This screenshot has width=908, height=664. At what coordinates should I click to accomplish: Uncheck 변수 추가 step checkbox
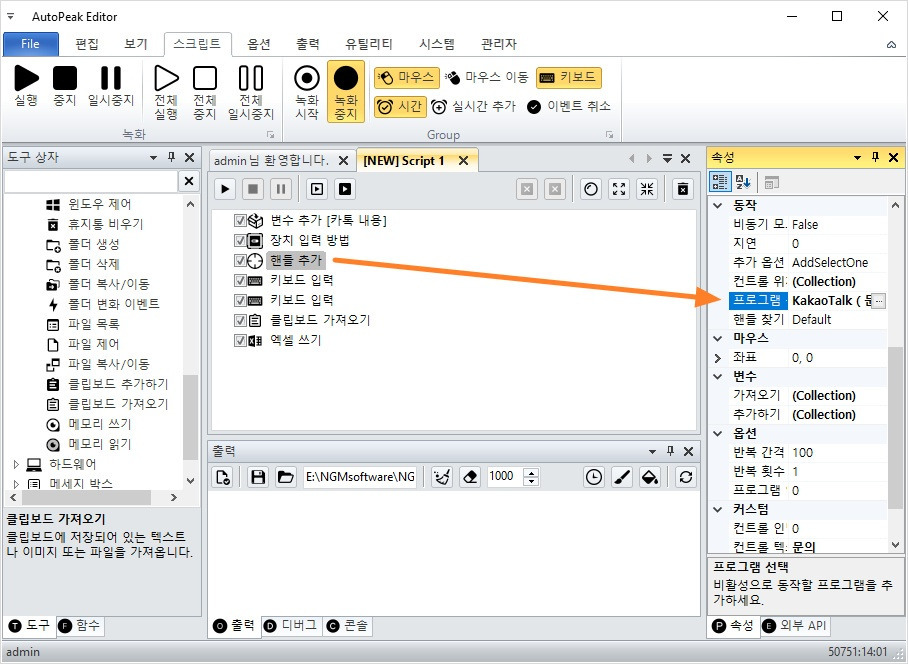240,221
